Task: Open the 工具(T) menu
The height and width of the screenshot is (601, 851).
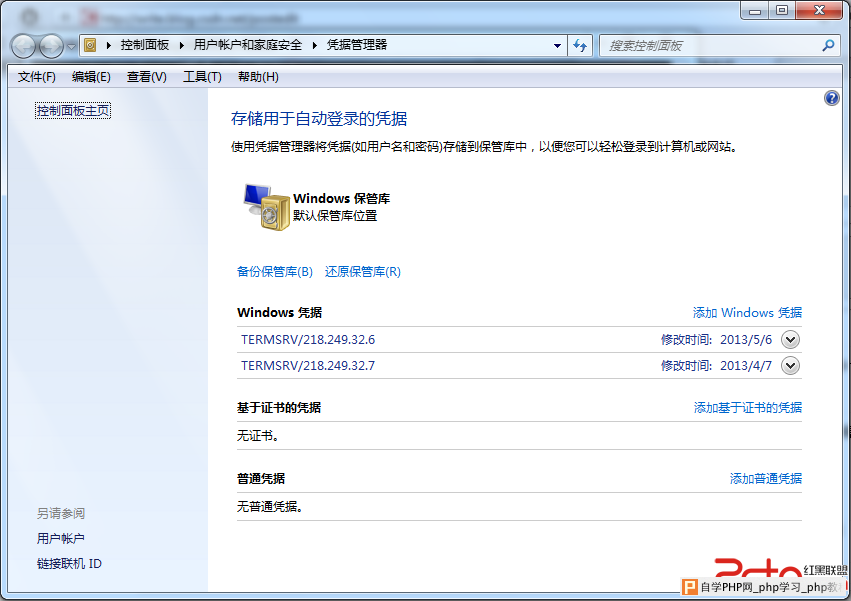Action: coord(202,77)
